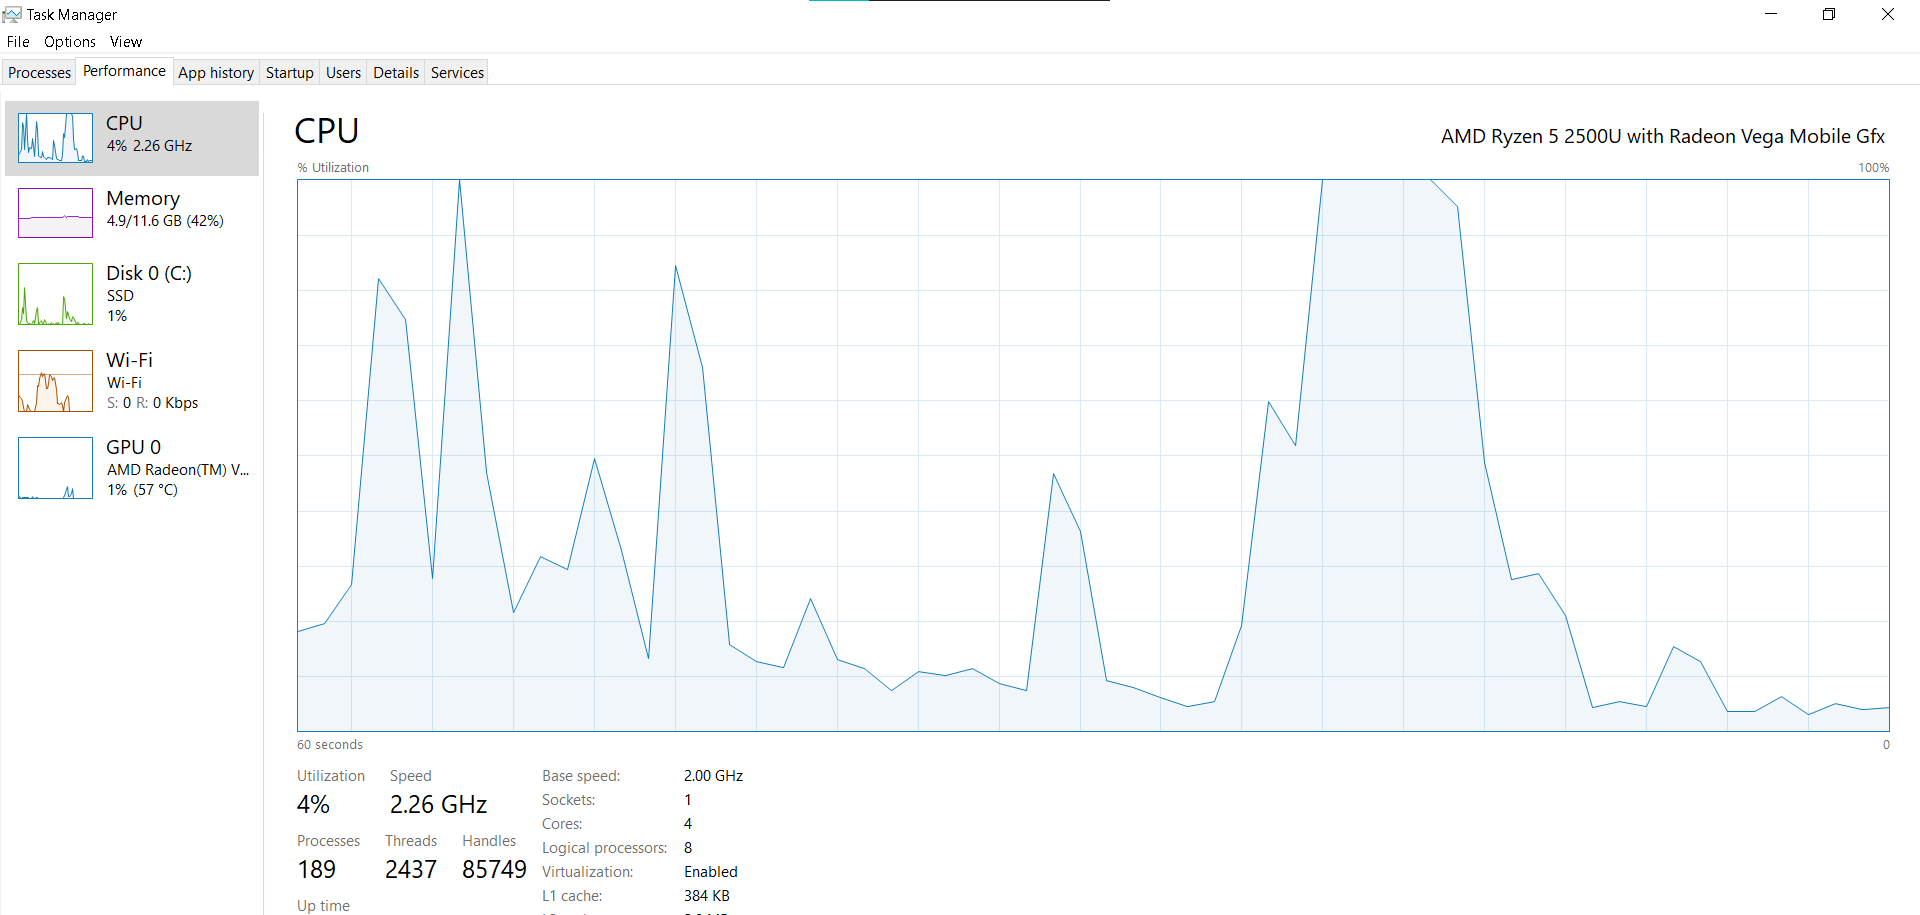Click the GPU 0 label in the sidebar

134,447
